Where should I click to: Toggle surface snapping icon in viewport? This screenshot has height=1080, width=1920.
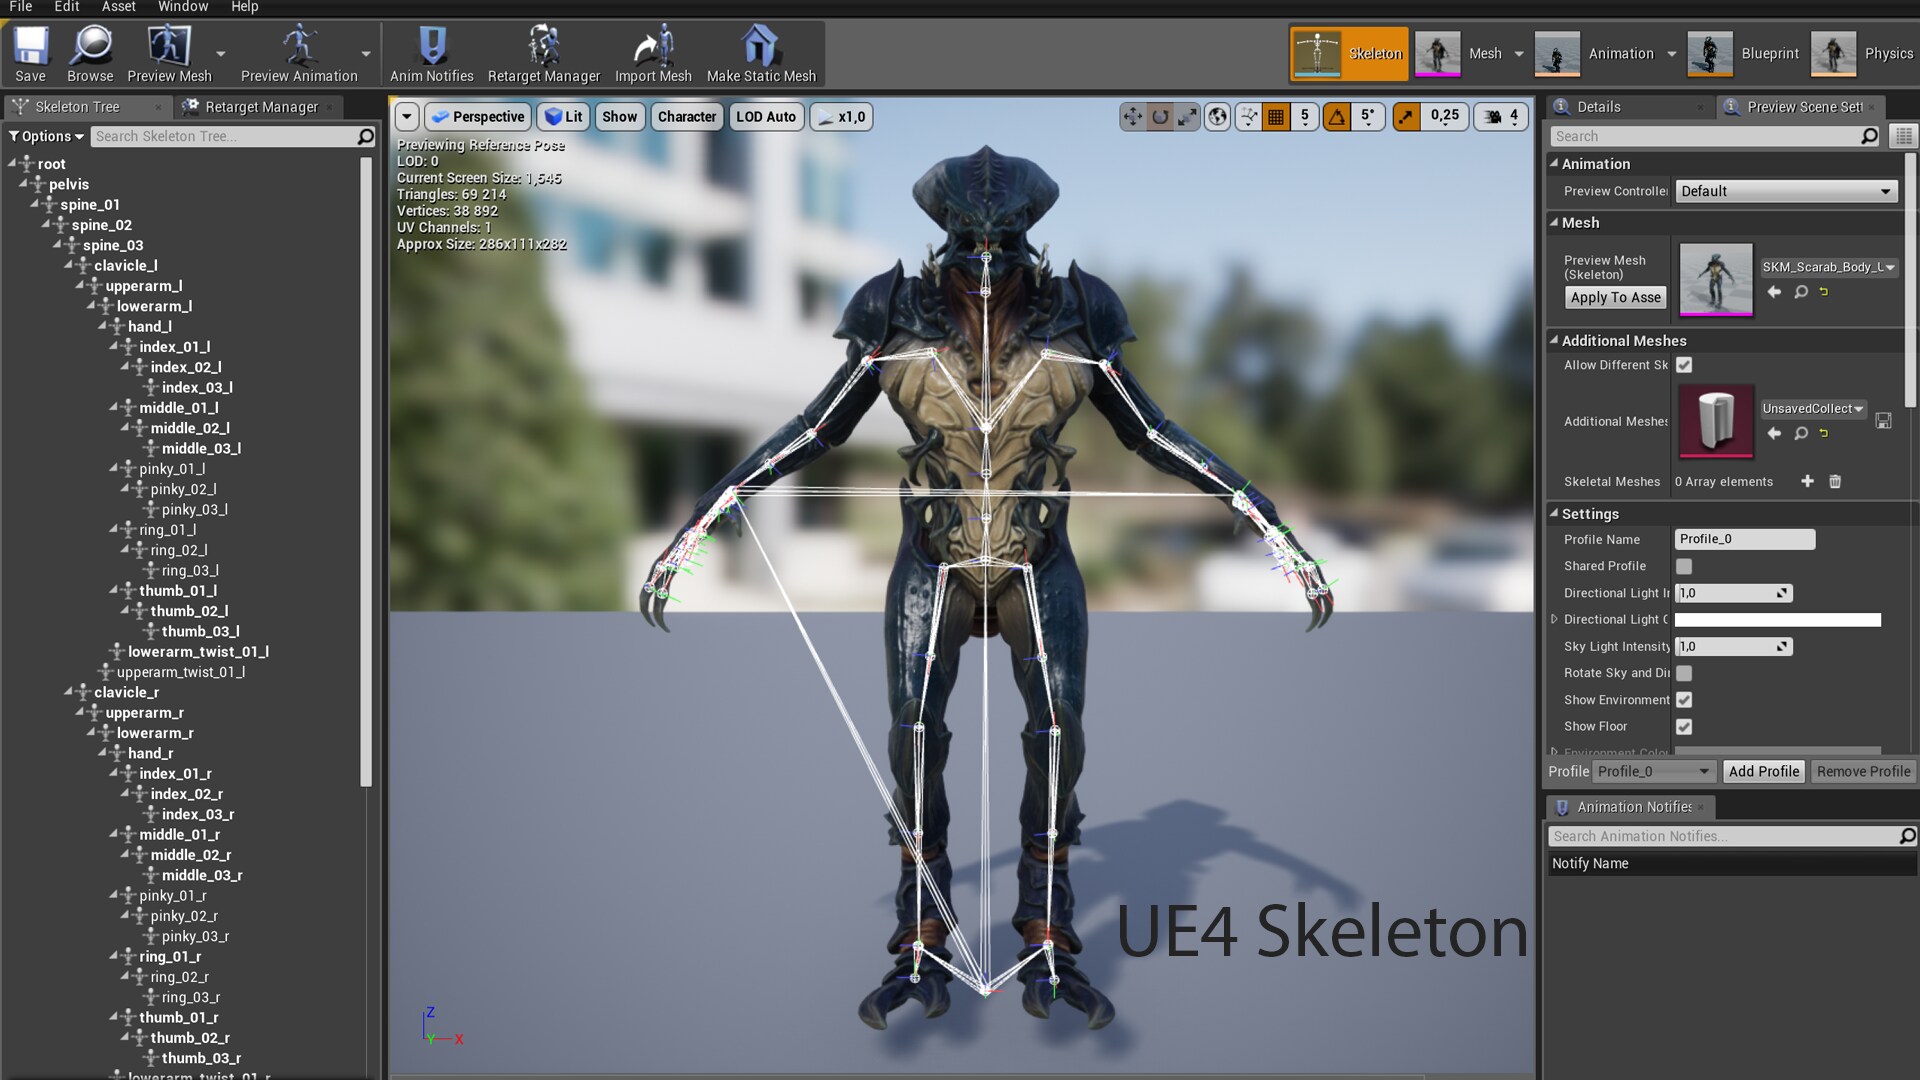1249,117
